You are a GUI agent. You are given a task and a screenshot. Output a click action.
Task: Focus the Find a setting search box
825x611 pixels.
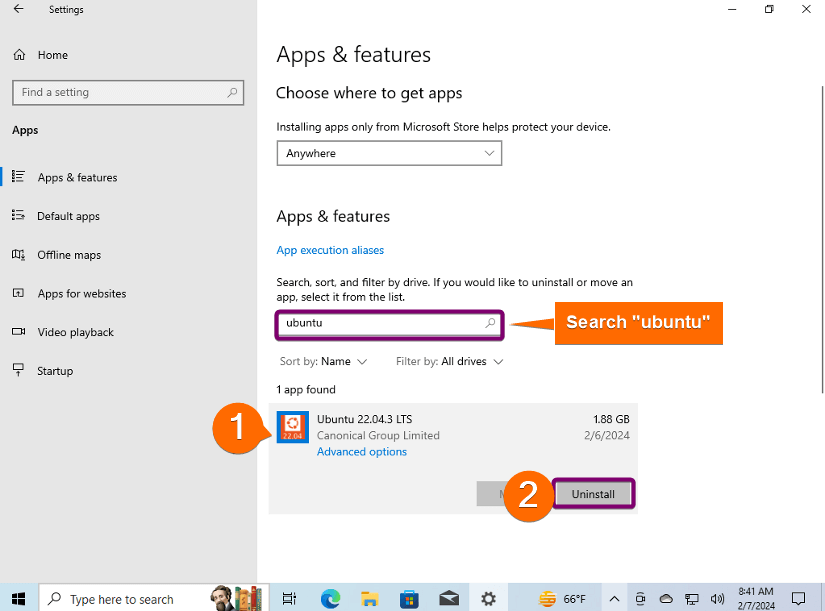pyautogui.click(x=128, y=93)
